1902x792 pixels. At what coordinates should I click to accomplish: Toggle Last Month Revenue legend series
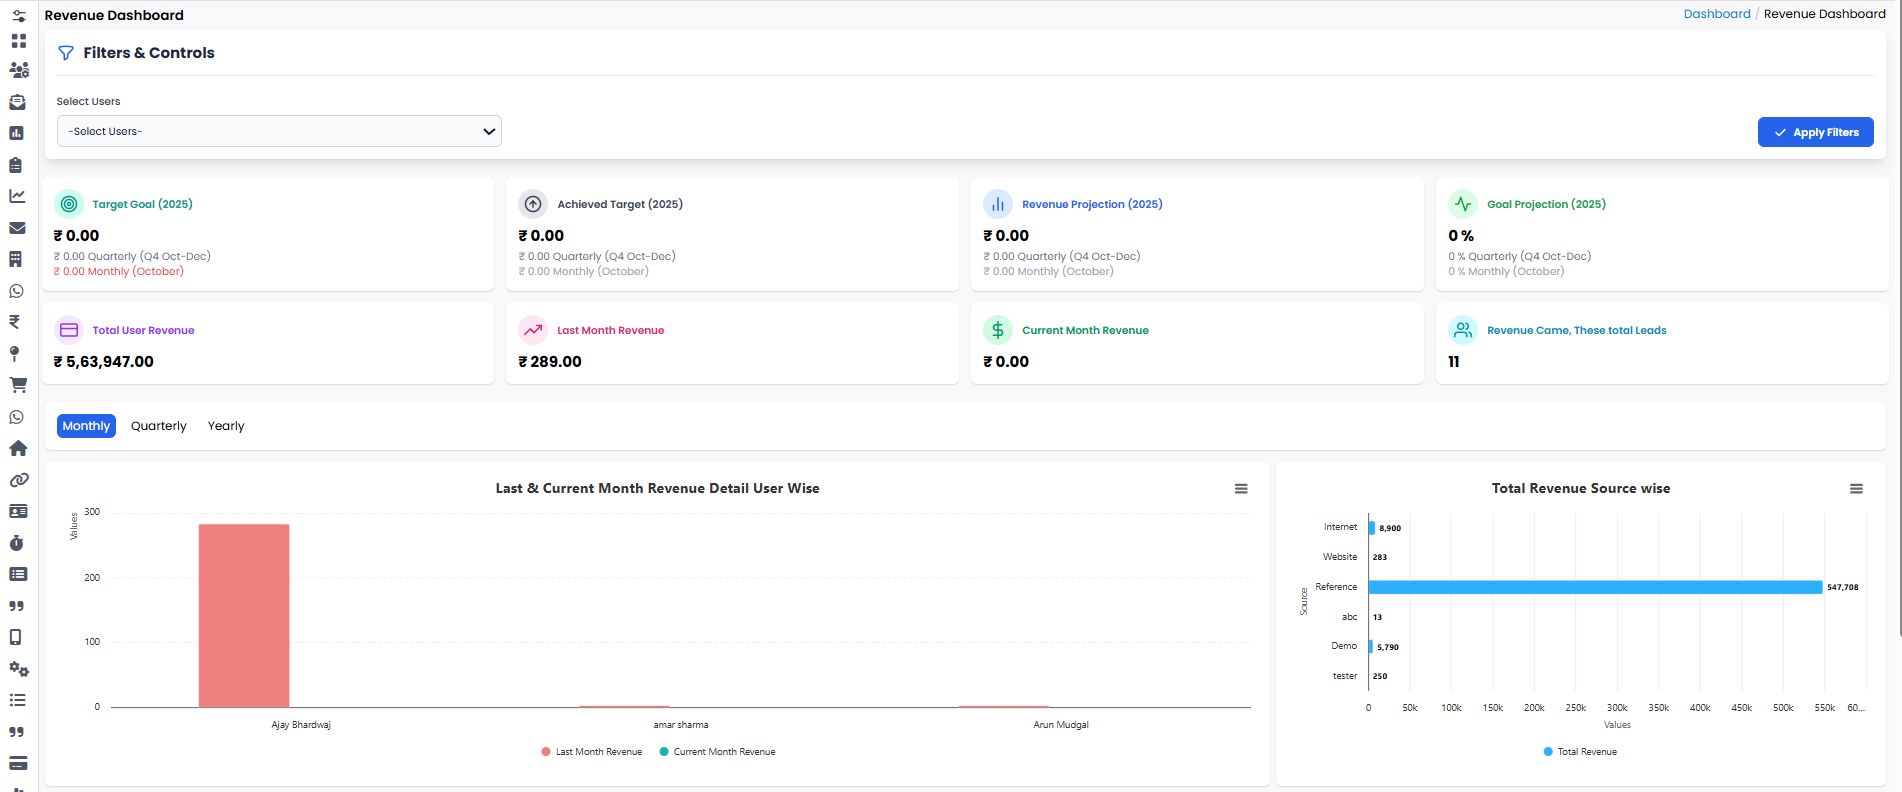(x=592, y=752)
